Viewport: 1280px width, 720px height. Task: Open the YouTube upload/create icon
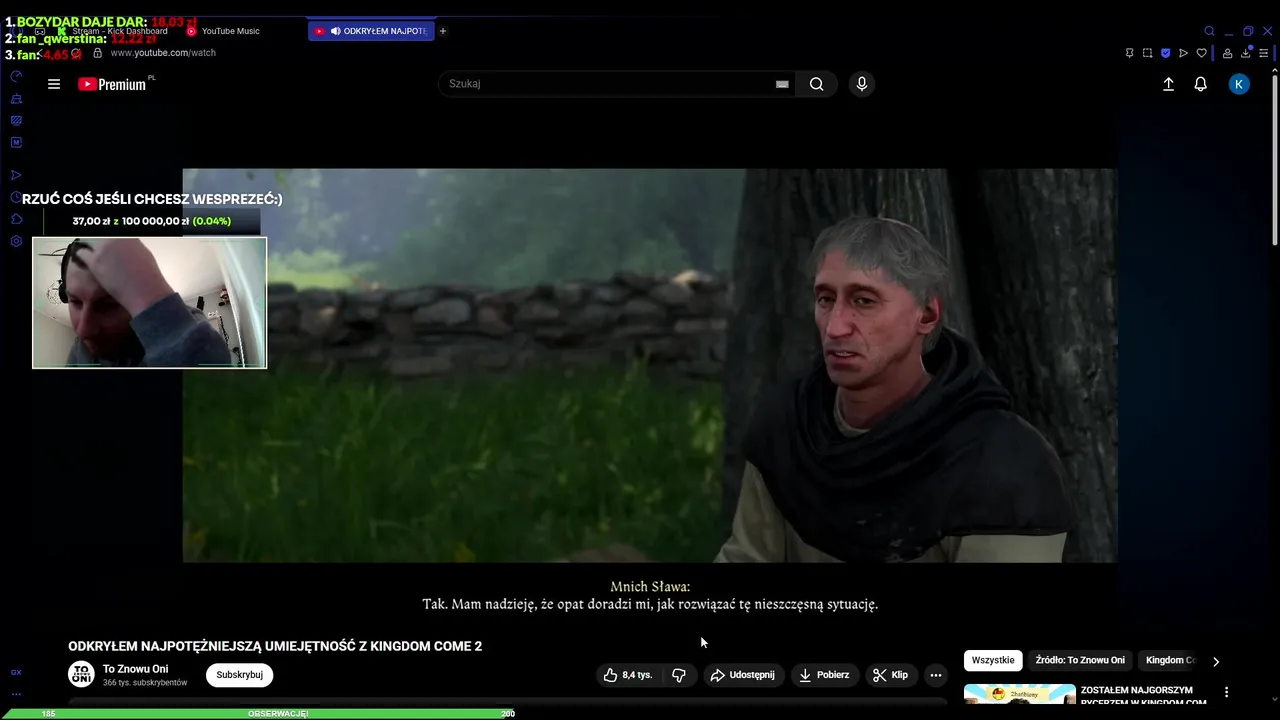(x=1168, y=84)
